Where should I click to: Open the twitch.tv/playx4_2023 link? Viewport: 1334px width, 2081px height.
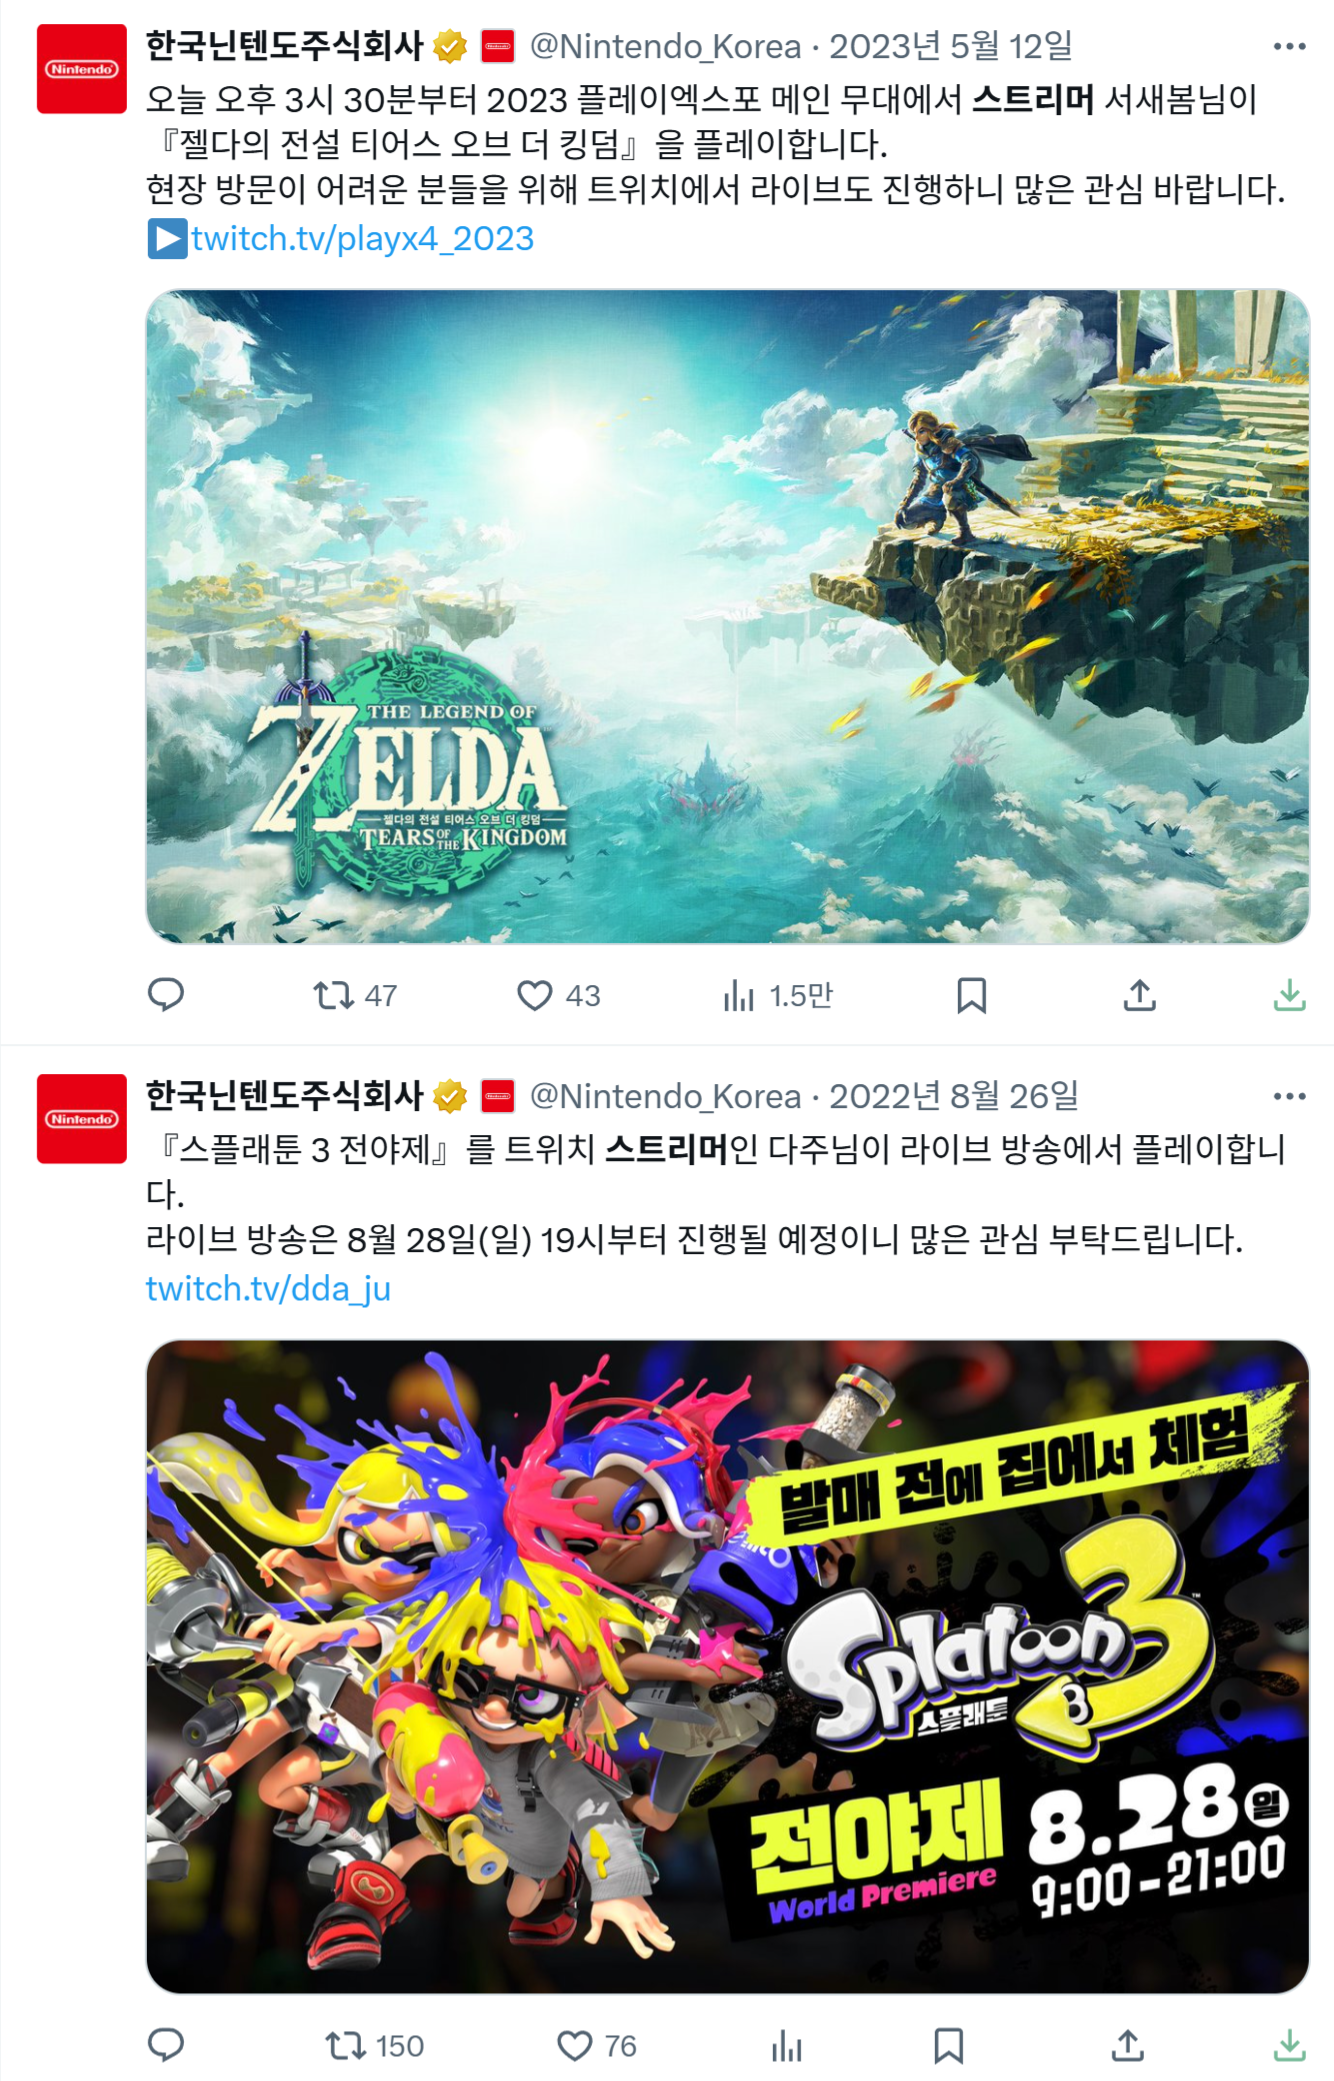coord(362,238)
